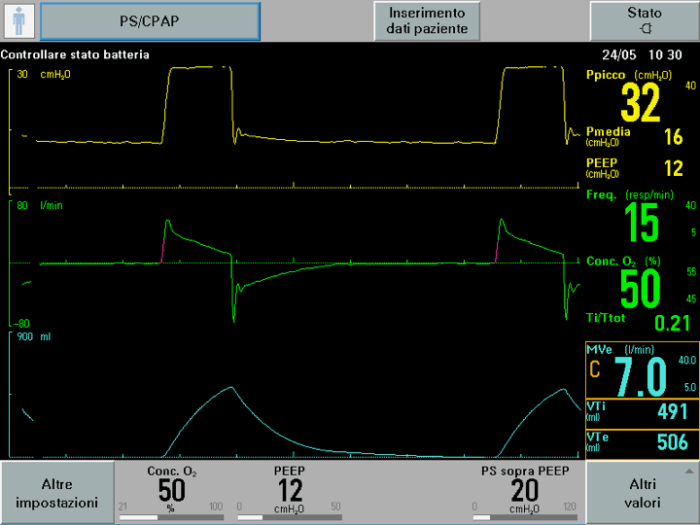700x525 pixels.
Task: Tap the Freq. 15 resp/min readout
Action: (x=641, y=222)
